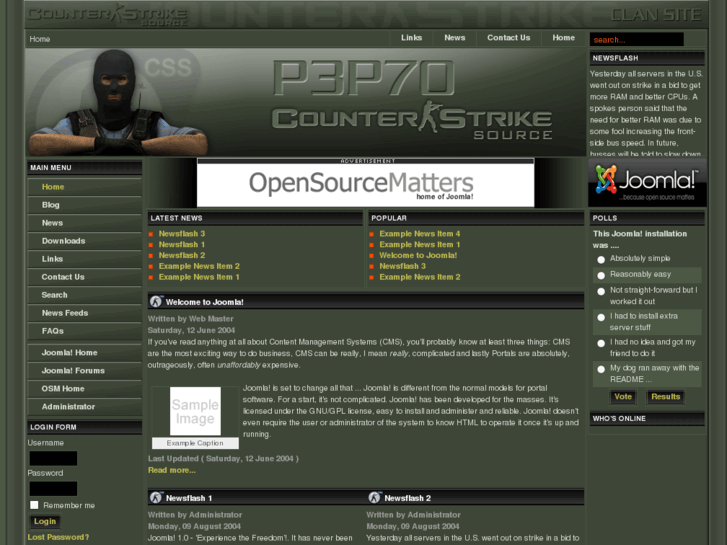
Task: Click the icon next to Newsflash 2 heading
Action: tap(375, 498)
